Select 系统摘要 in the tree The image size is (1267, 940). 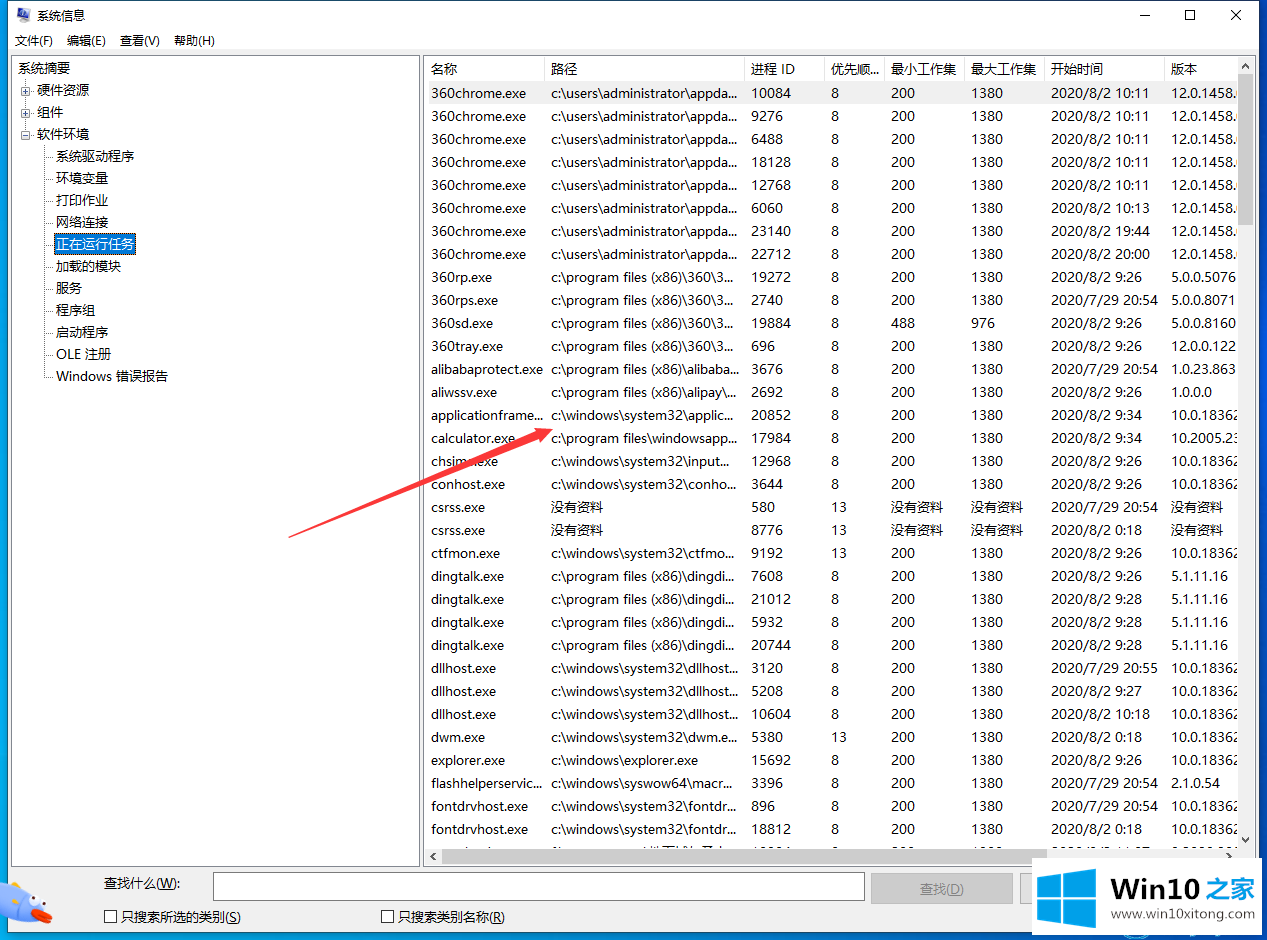point(45,68)
